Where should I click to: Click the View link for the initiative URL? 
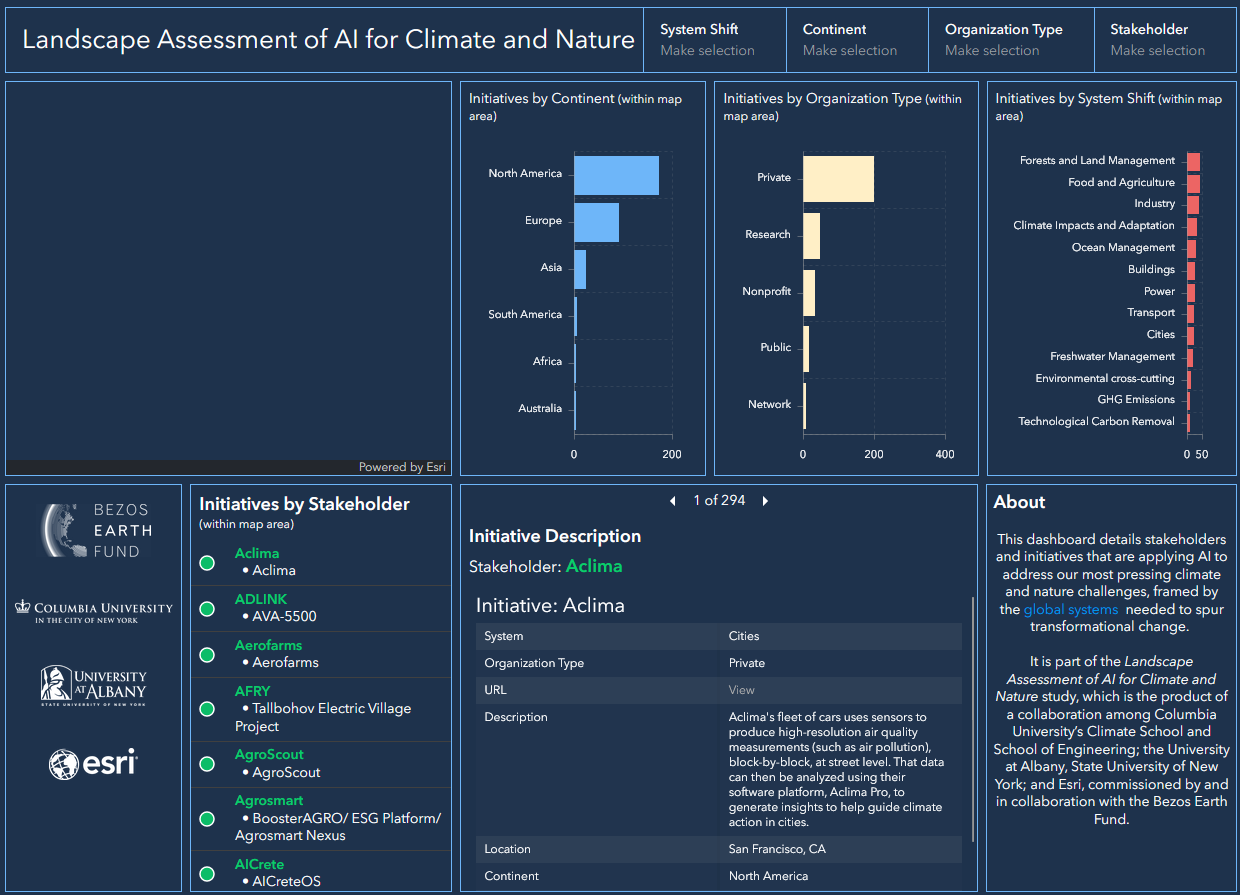click(x=739, y=689)
